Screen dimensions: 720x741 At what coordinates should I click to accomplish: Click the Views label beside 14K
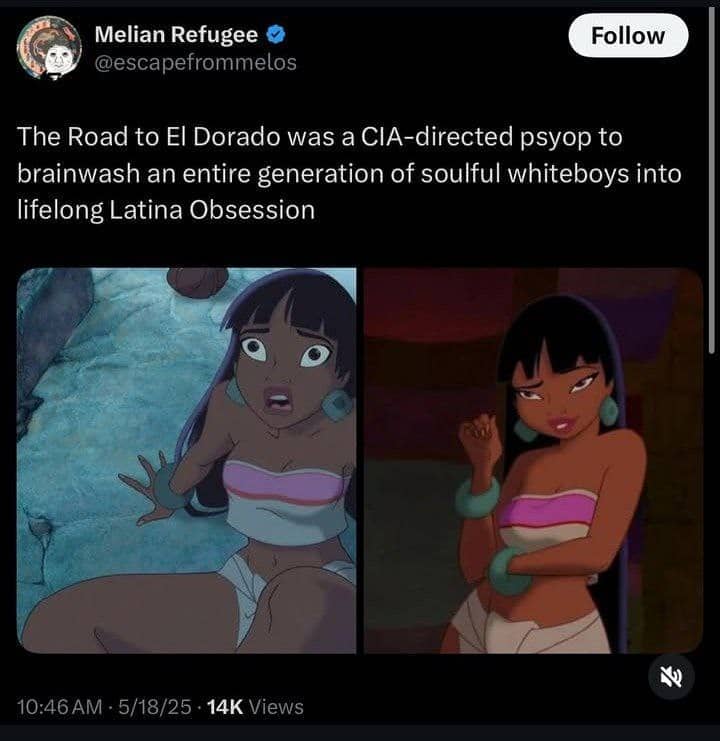[x=276, y=707]
